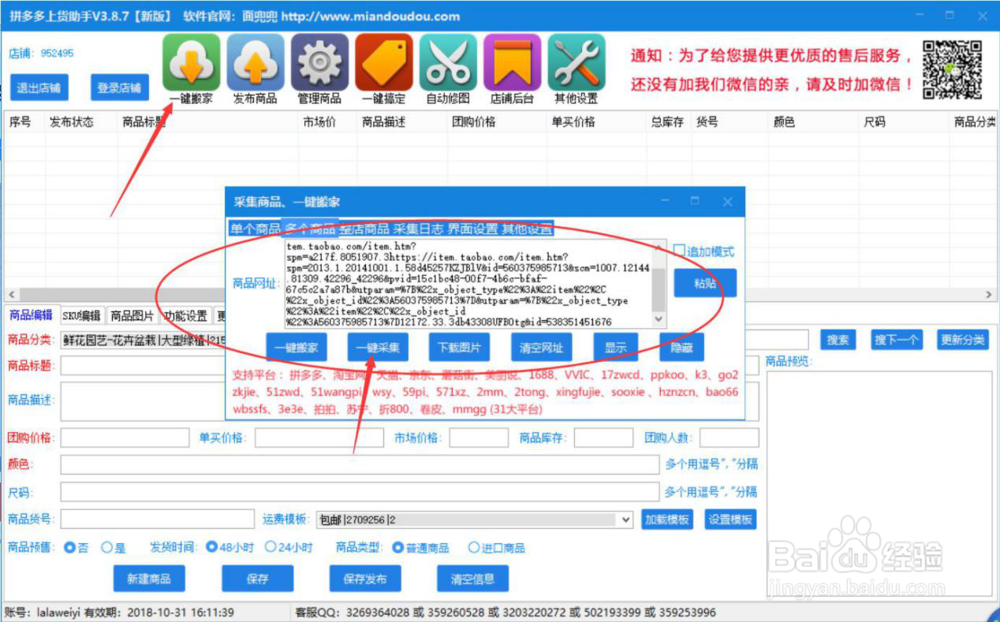Click 搜索 category button

[x=838, y=339]
